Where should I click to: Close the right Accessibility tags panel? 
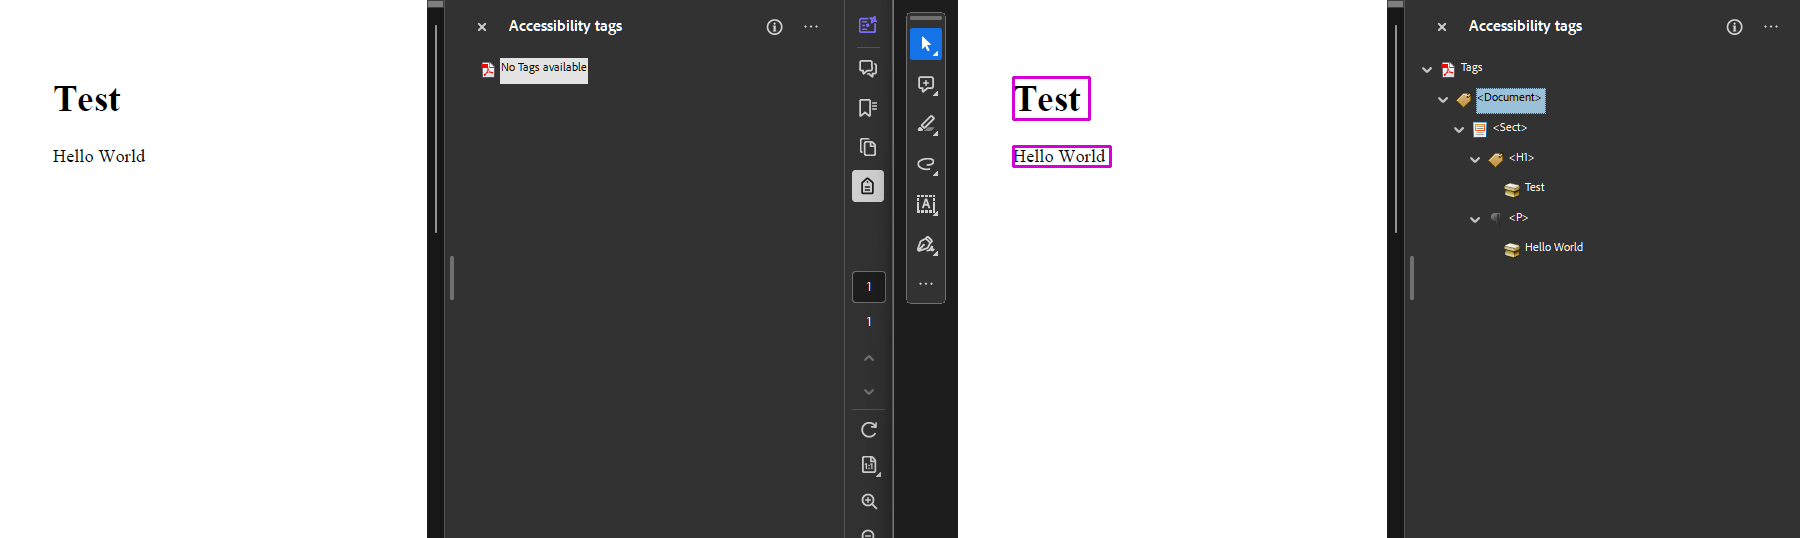(x=1442, y=27)
